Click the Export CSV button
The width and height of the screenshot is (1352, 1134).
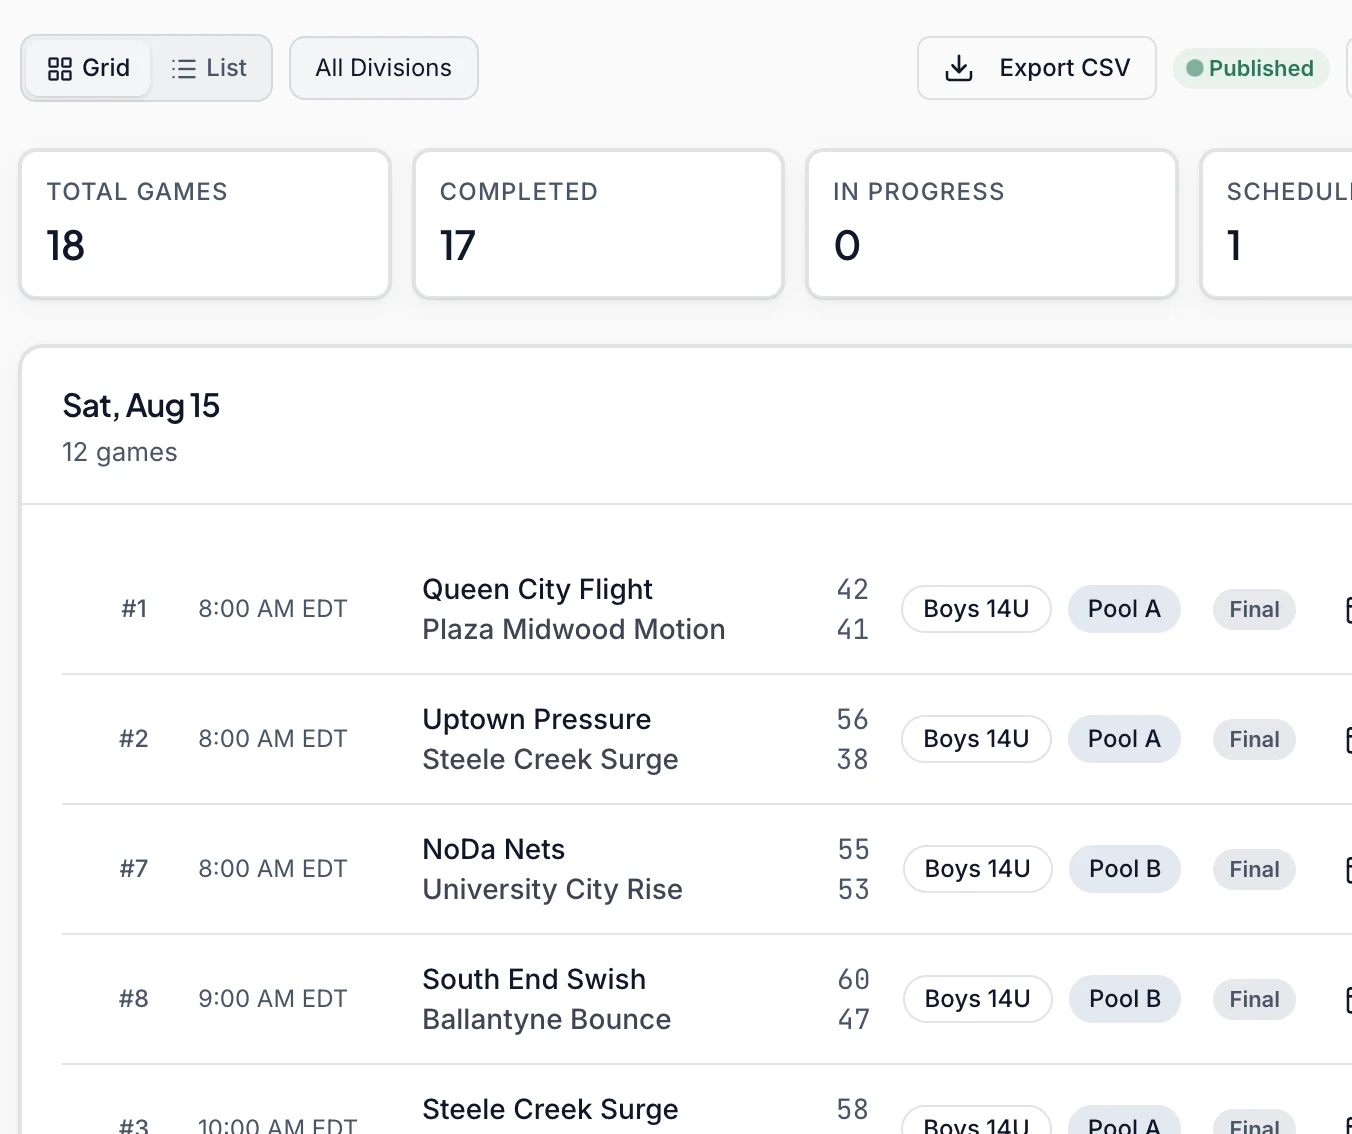[x=1037, y=68]
